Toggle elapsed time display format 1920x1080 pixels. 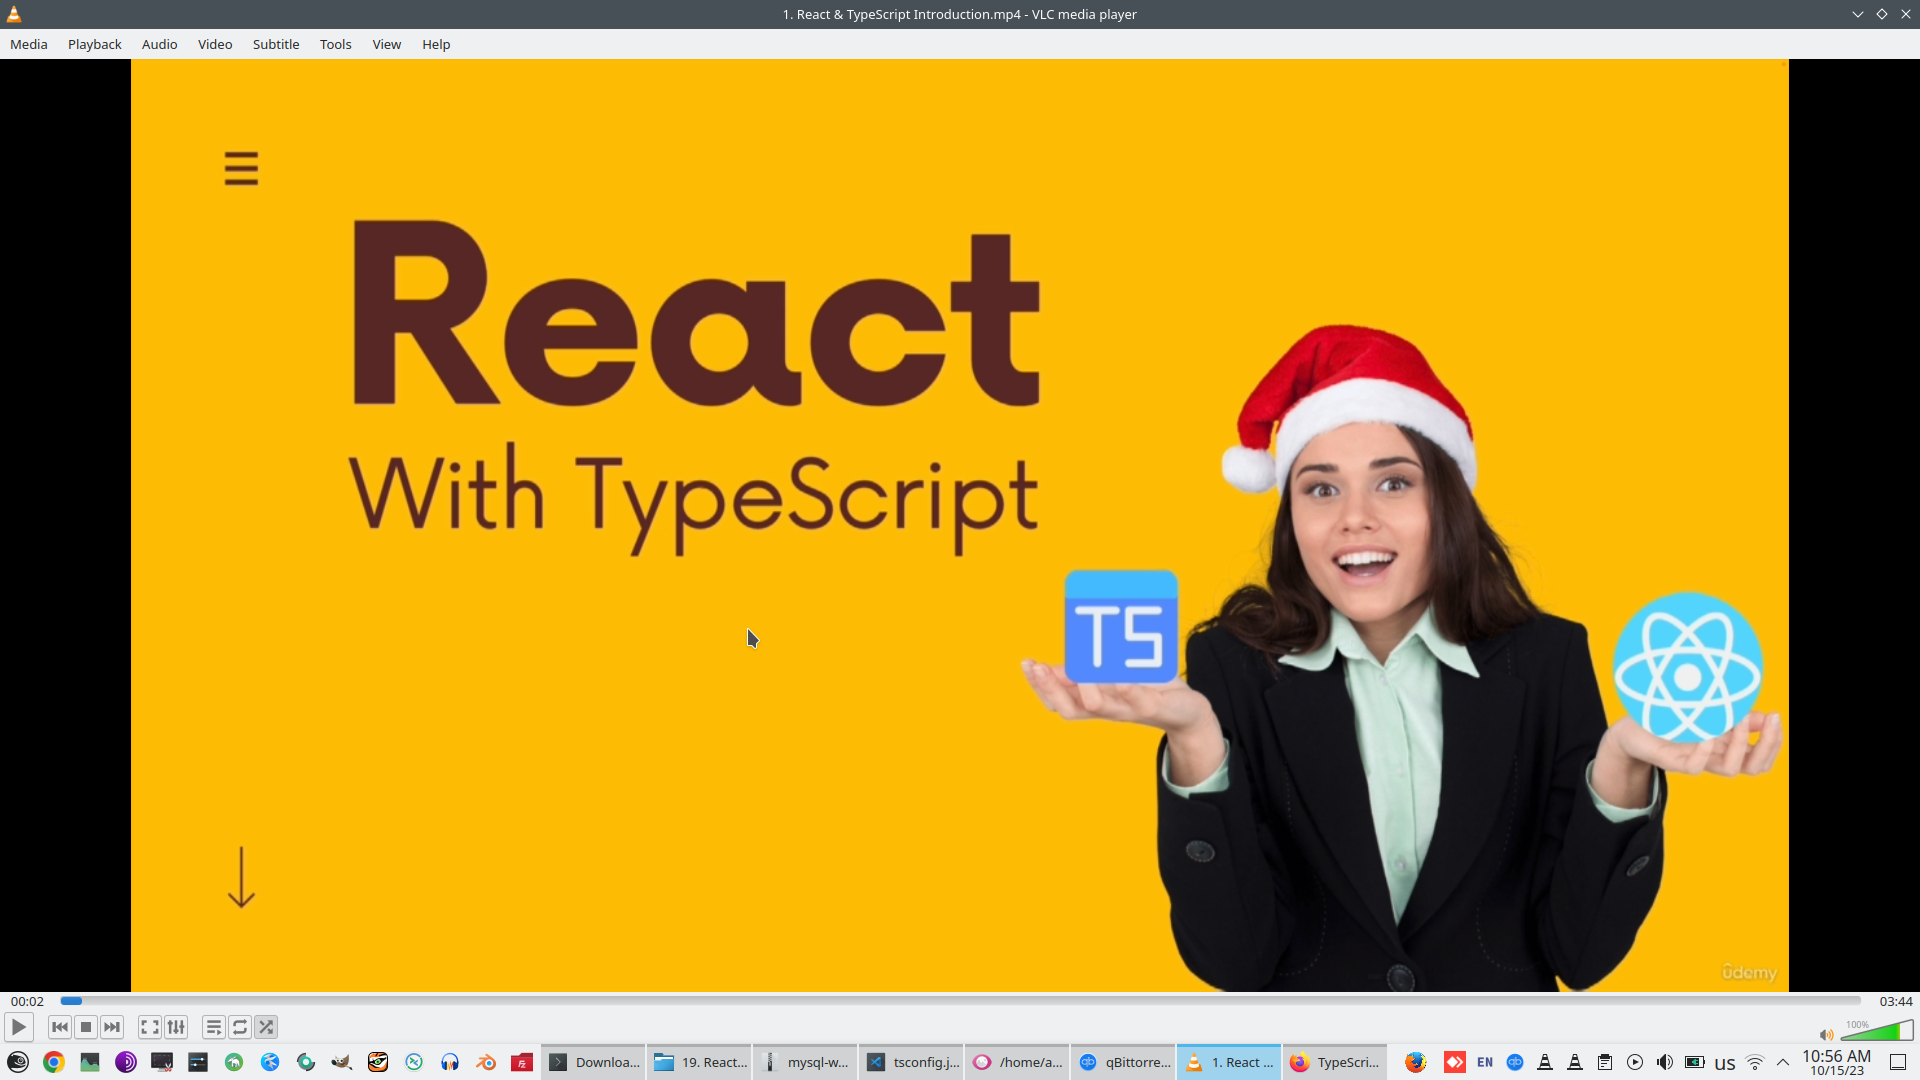click(27, 1001)
